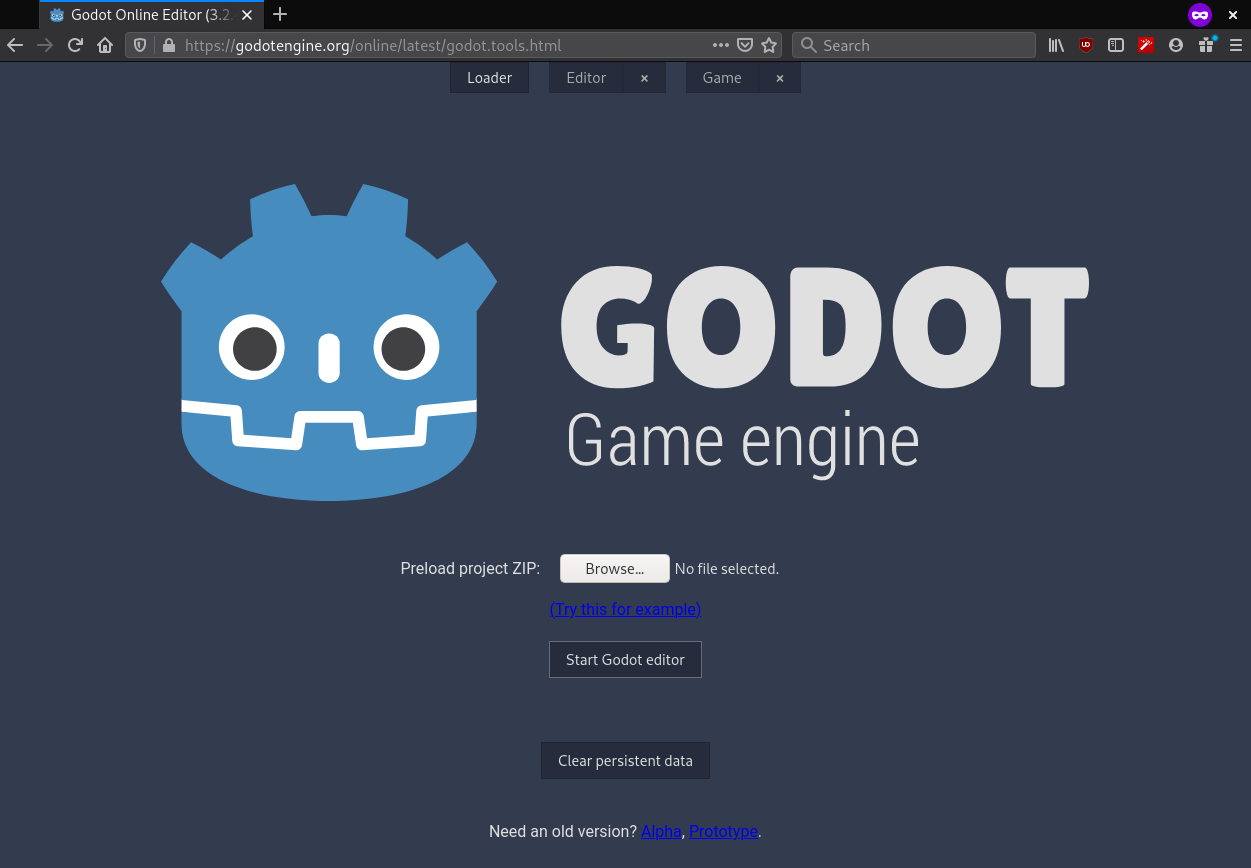Open the page actions three-dot menu
The height and width of the screenshot is (868, 1251).
point(721,45)
